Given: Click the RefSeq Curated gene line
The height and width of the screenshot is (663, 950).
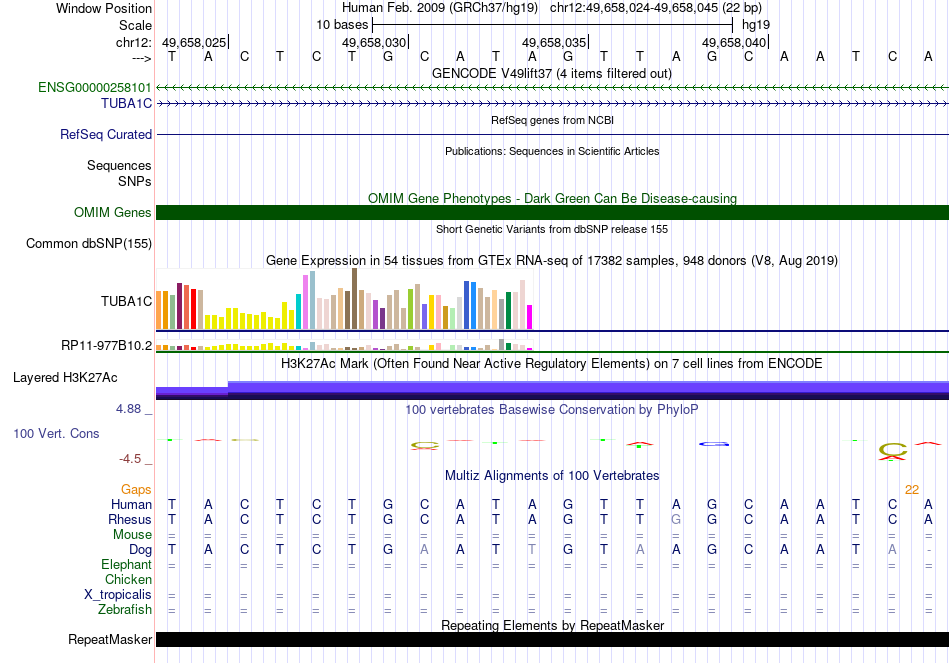Looking at the screenshot, I should click(552, 135).
